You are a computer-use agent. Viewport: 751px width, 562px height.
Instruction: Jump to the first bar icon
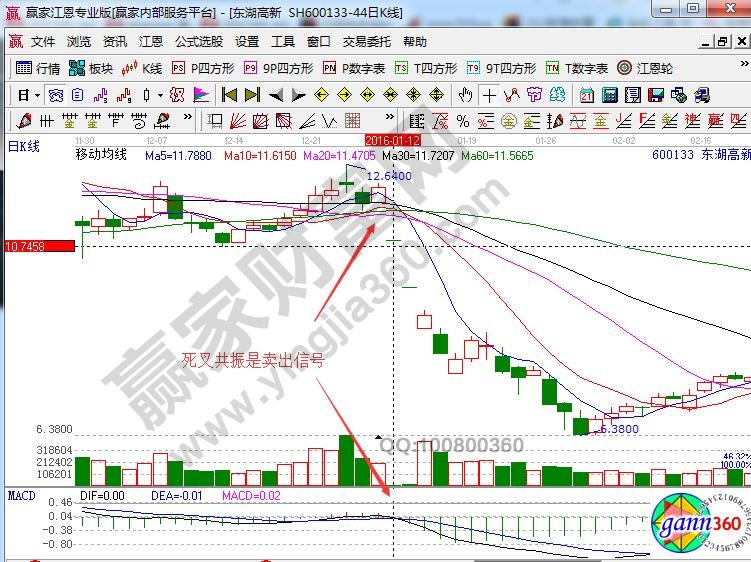[x=229, y=95]
